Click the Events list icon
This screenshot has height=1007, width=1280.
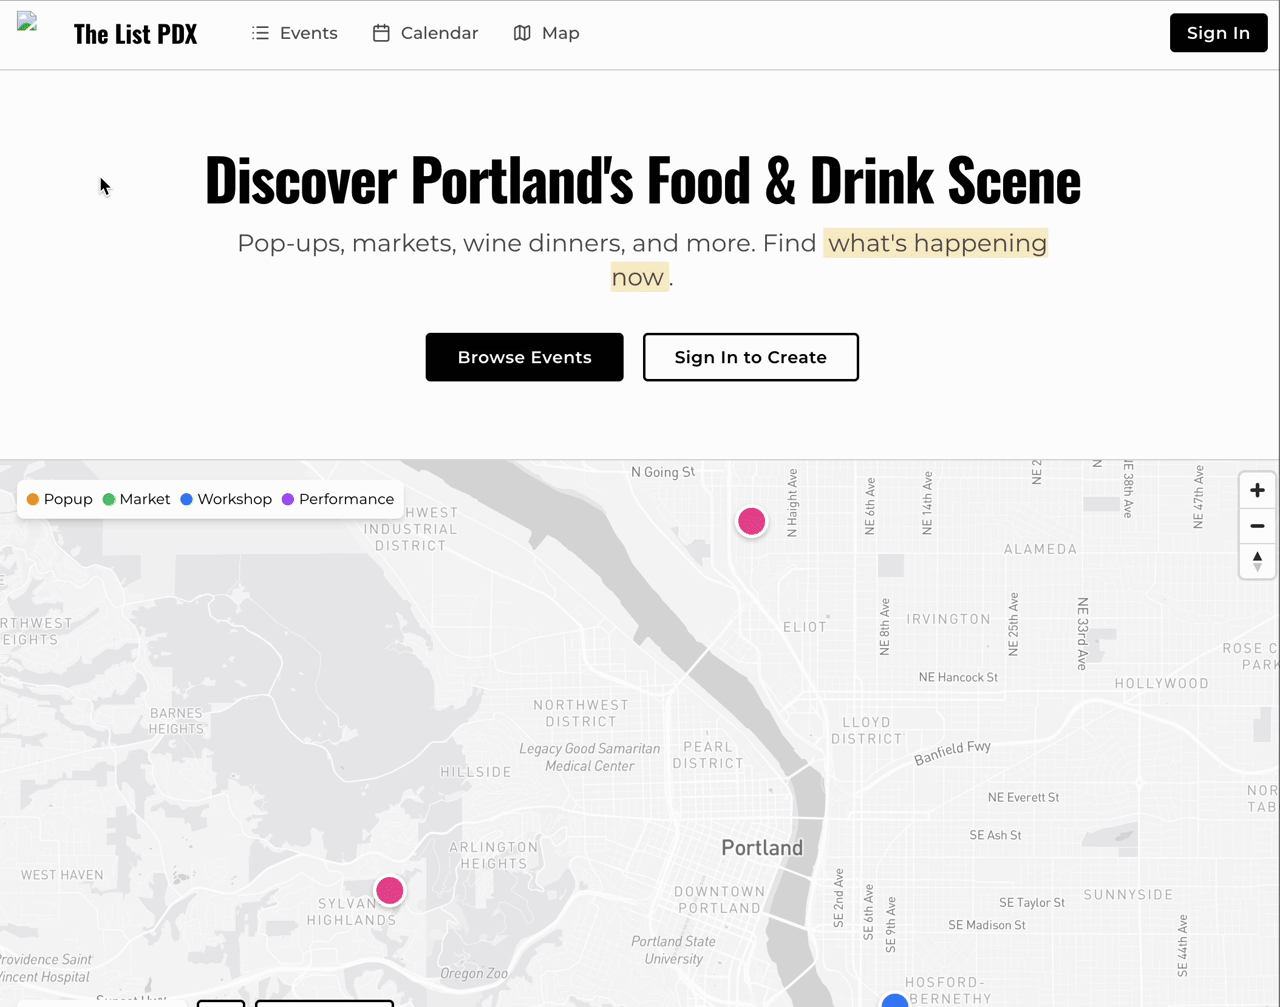pos(260,33)
